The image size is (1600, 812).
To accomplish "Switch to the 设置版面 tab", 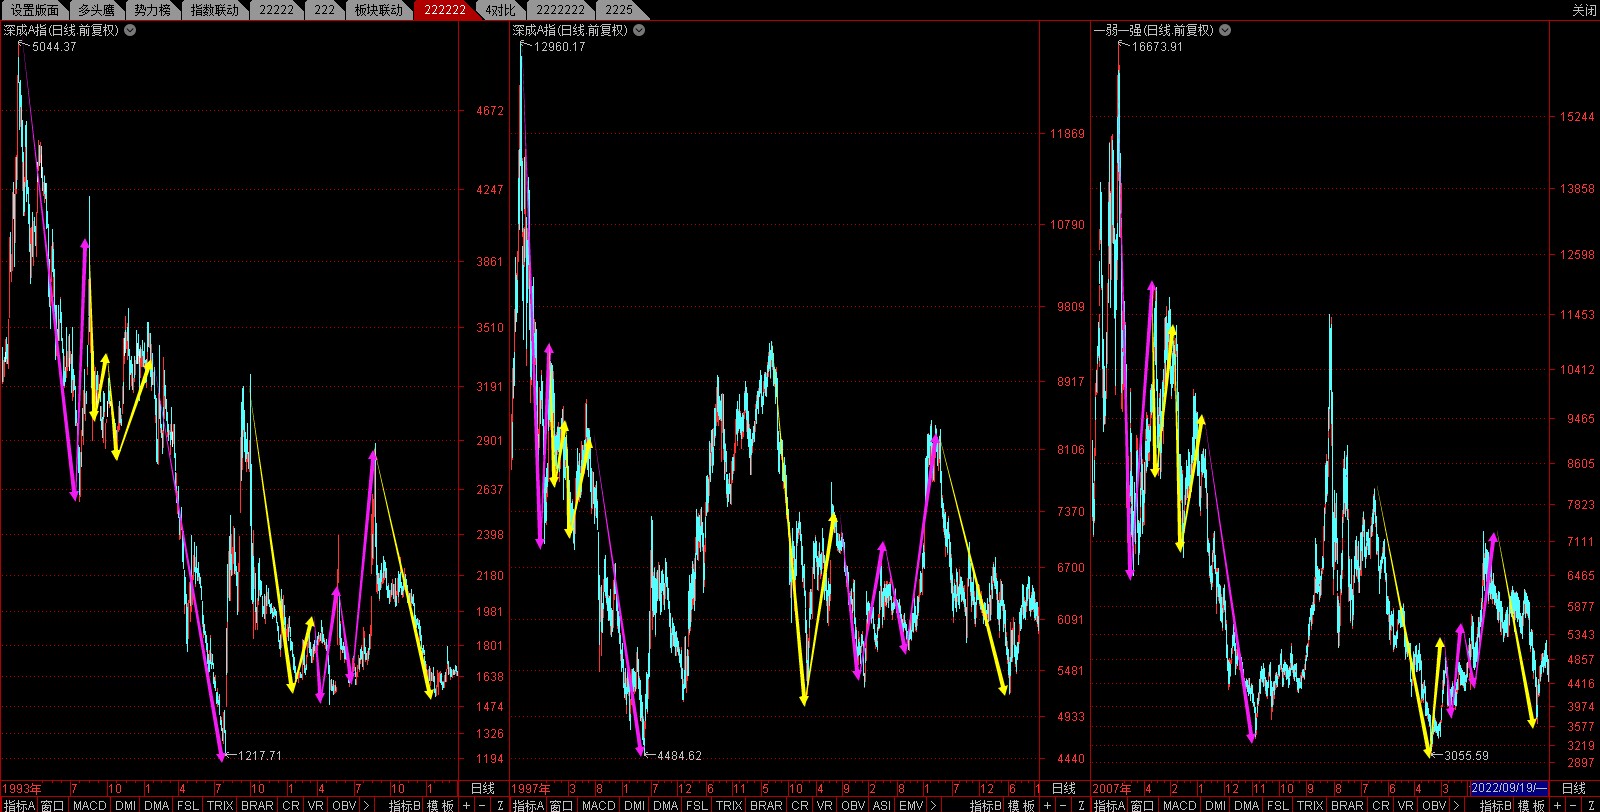I will pyautogui.click(x=35, y=10).
